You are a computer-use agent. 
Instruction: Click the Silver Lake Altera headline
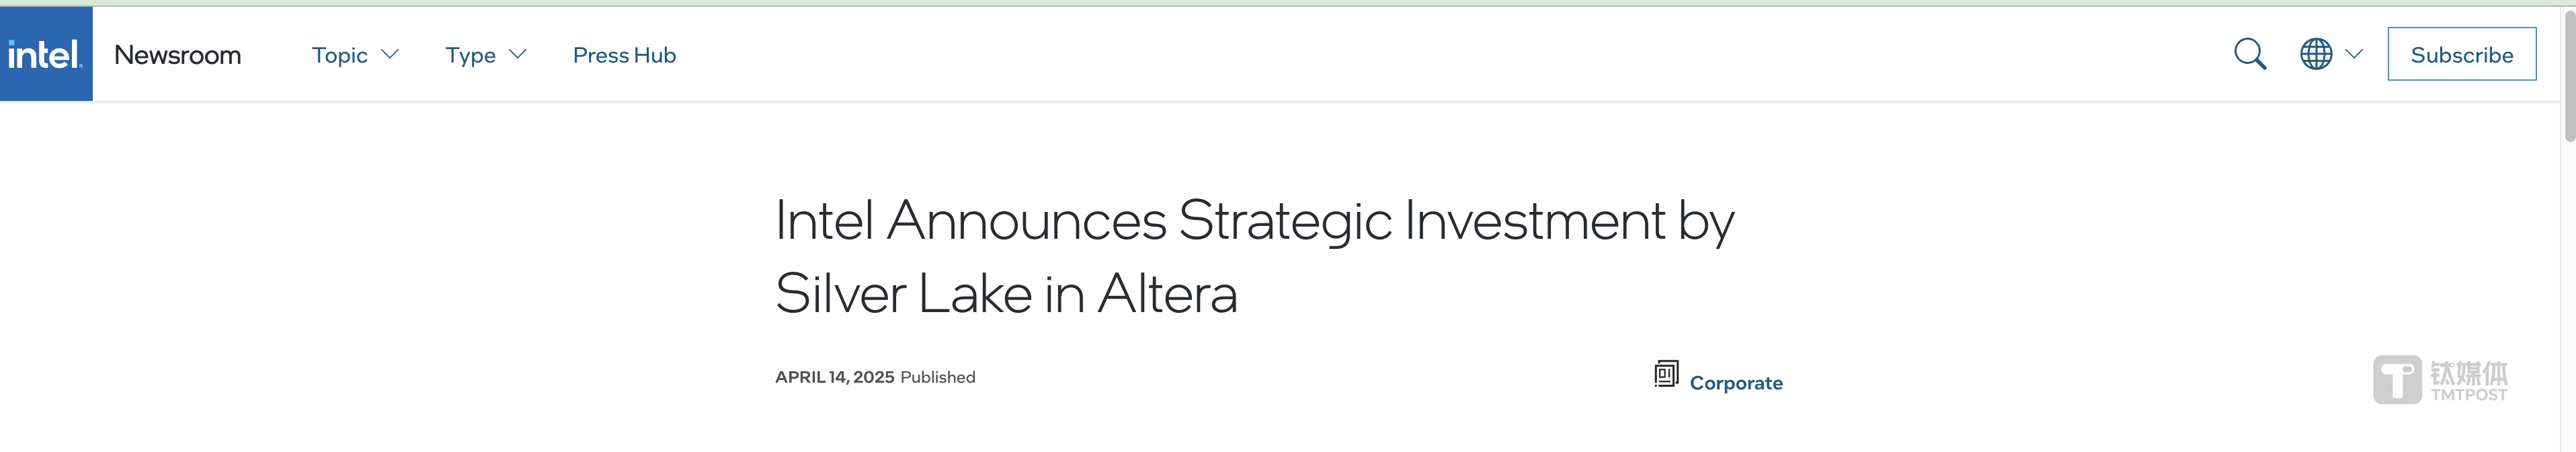pyautogui.click(x=1255, y=256)
